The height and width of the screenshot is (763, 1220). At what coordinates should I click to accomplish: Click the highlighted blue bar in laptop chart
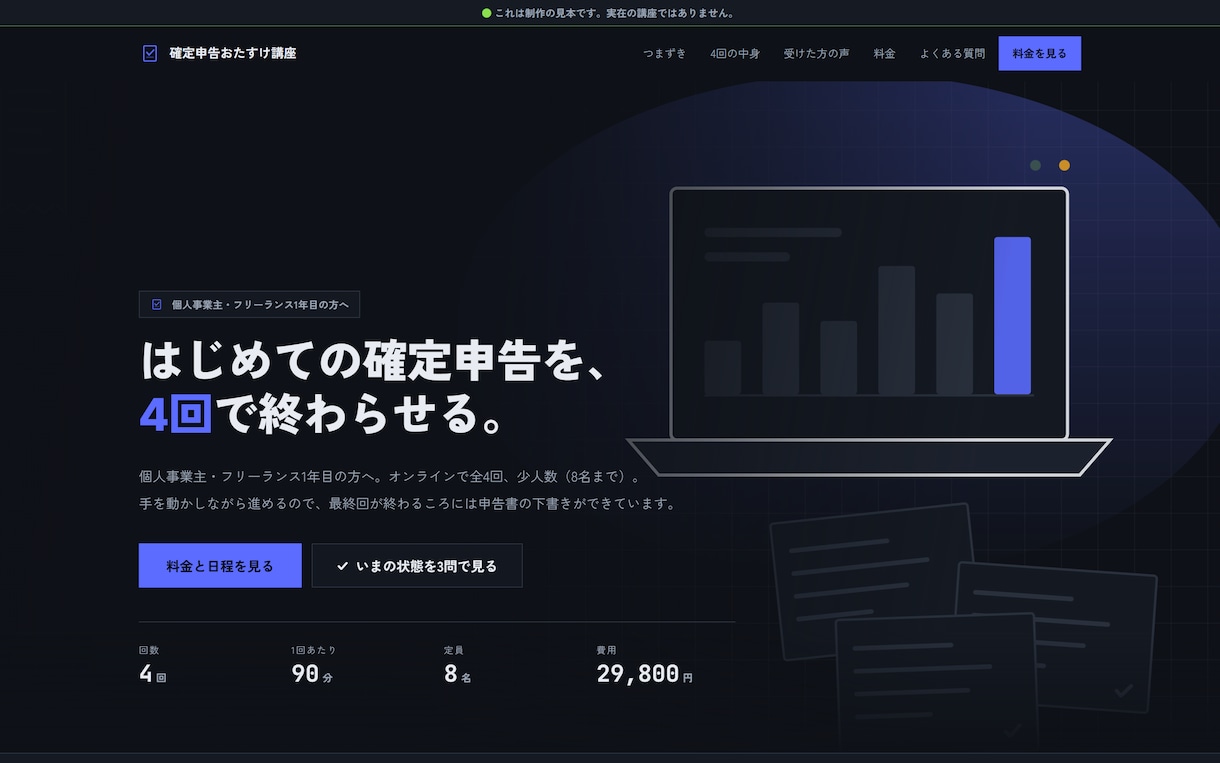pyautogui.click(x=1012, y=316)
